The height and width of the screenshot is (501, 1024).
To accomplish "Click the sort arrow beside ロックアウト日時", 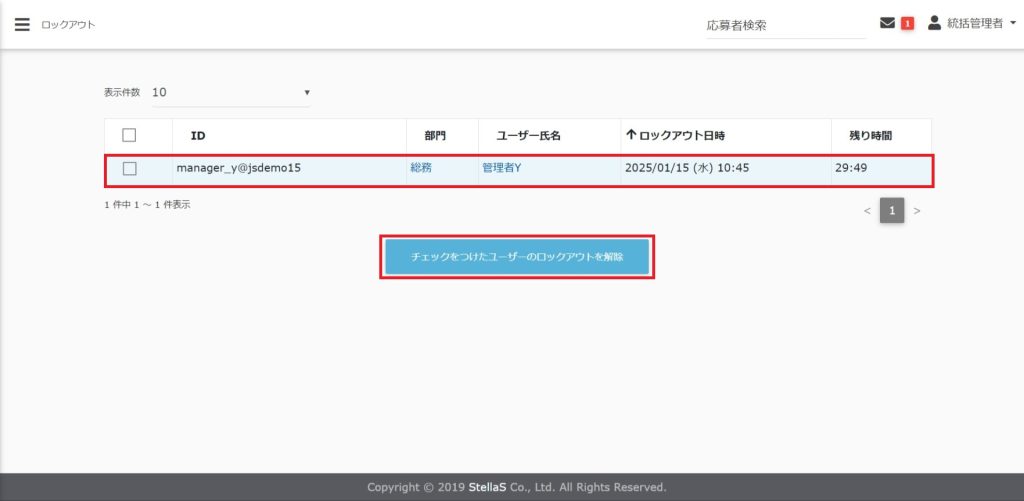I will [631, 136].
